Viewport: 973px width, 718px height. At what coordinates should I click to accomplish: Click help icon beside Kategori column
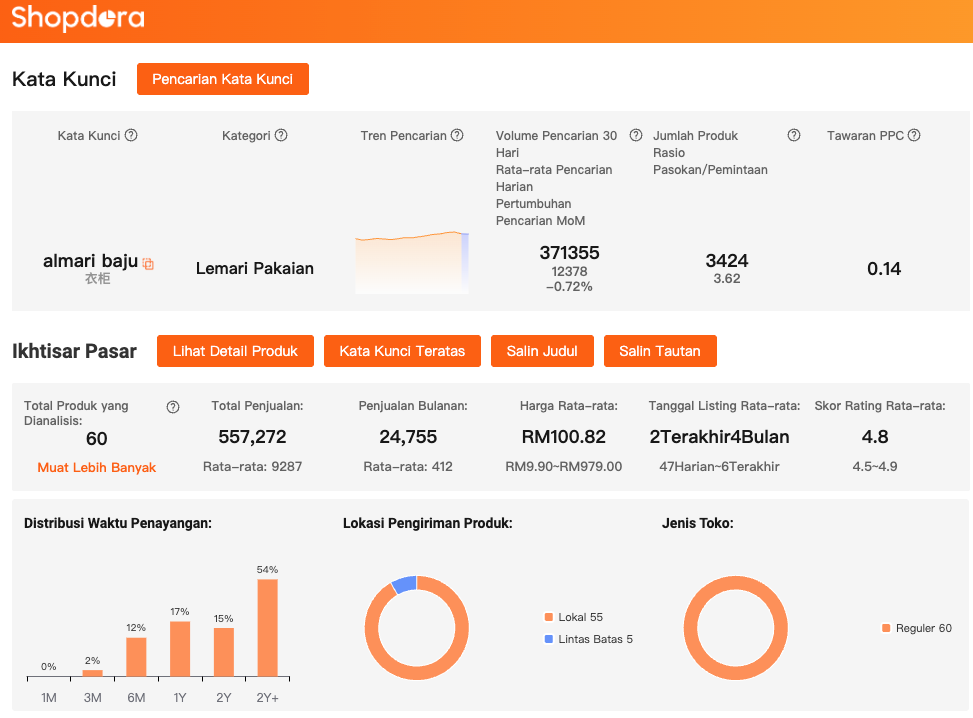pos(281,136)
